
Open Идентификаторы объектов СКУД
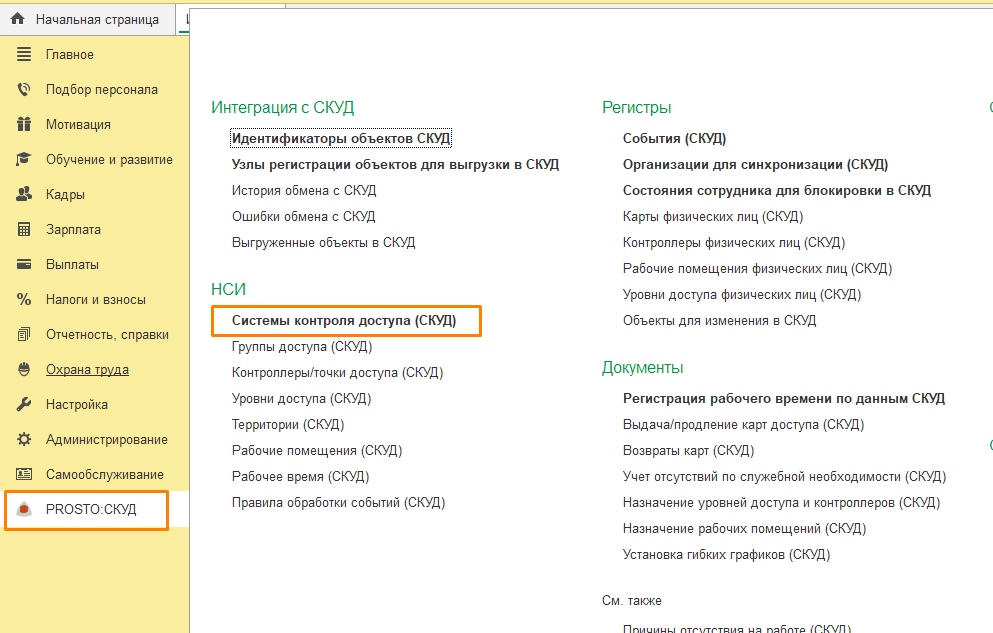pos(341,139)
